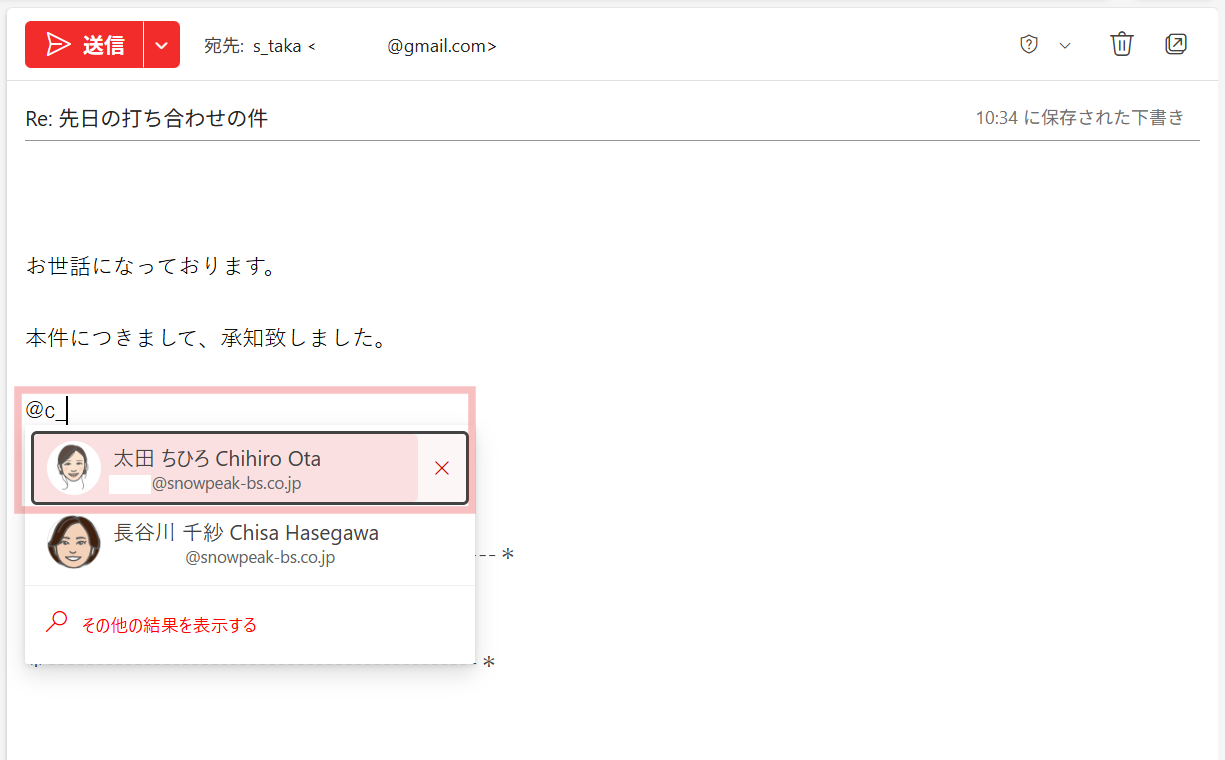Click the 送信 send button

coord(87,45)
